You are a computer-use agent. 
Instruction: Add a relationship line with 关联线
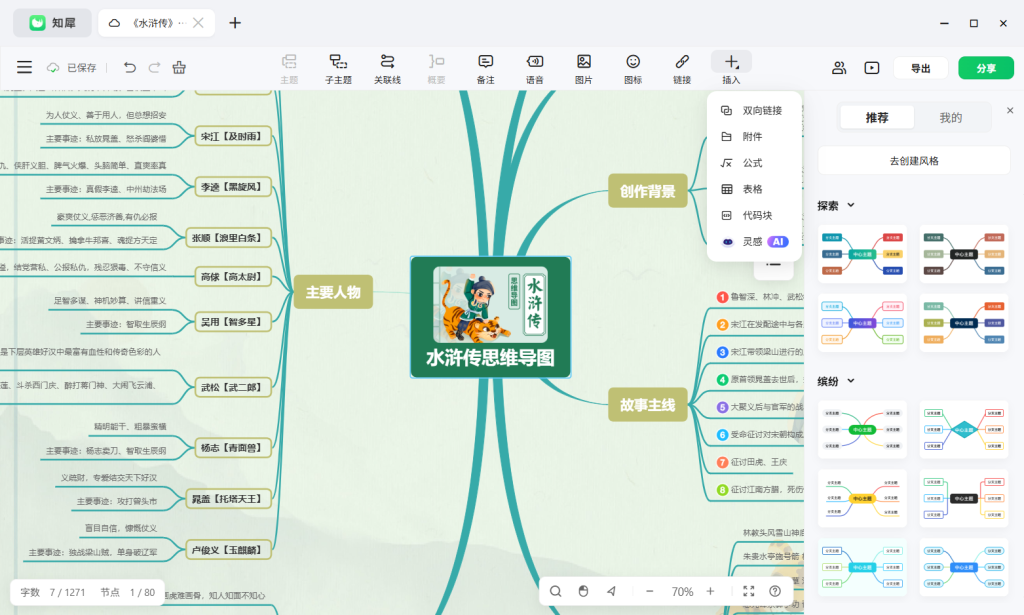pos(387,69)
